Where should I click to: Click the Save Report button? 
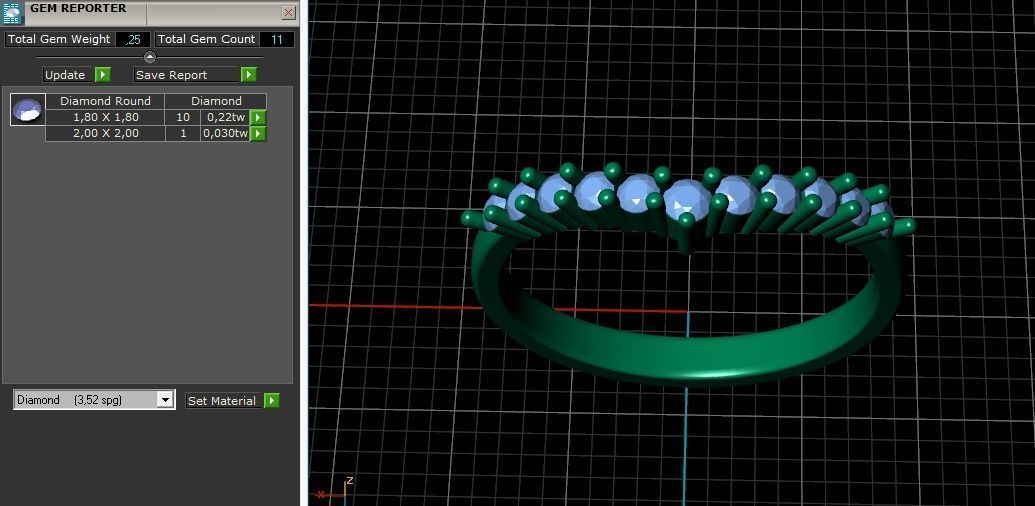point(185,75)
